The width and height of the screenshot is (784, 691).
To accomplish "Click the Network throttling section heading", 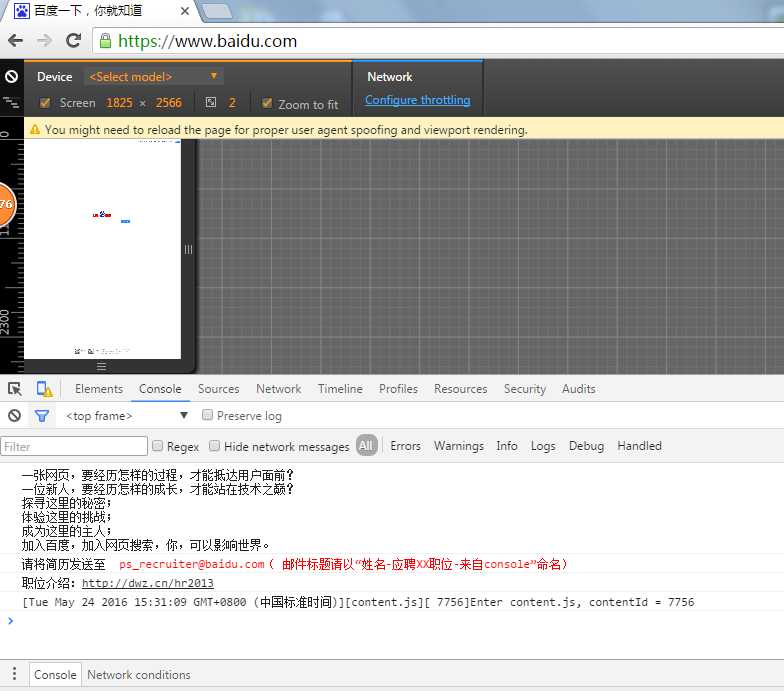I will (390, 76).
